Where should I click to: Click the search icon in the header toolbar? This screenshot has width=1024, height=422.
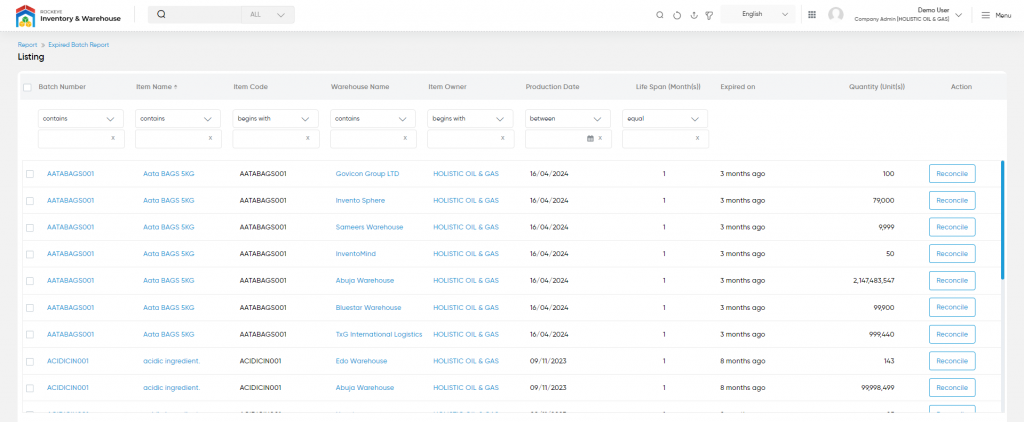(660, 15)
